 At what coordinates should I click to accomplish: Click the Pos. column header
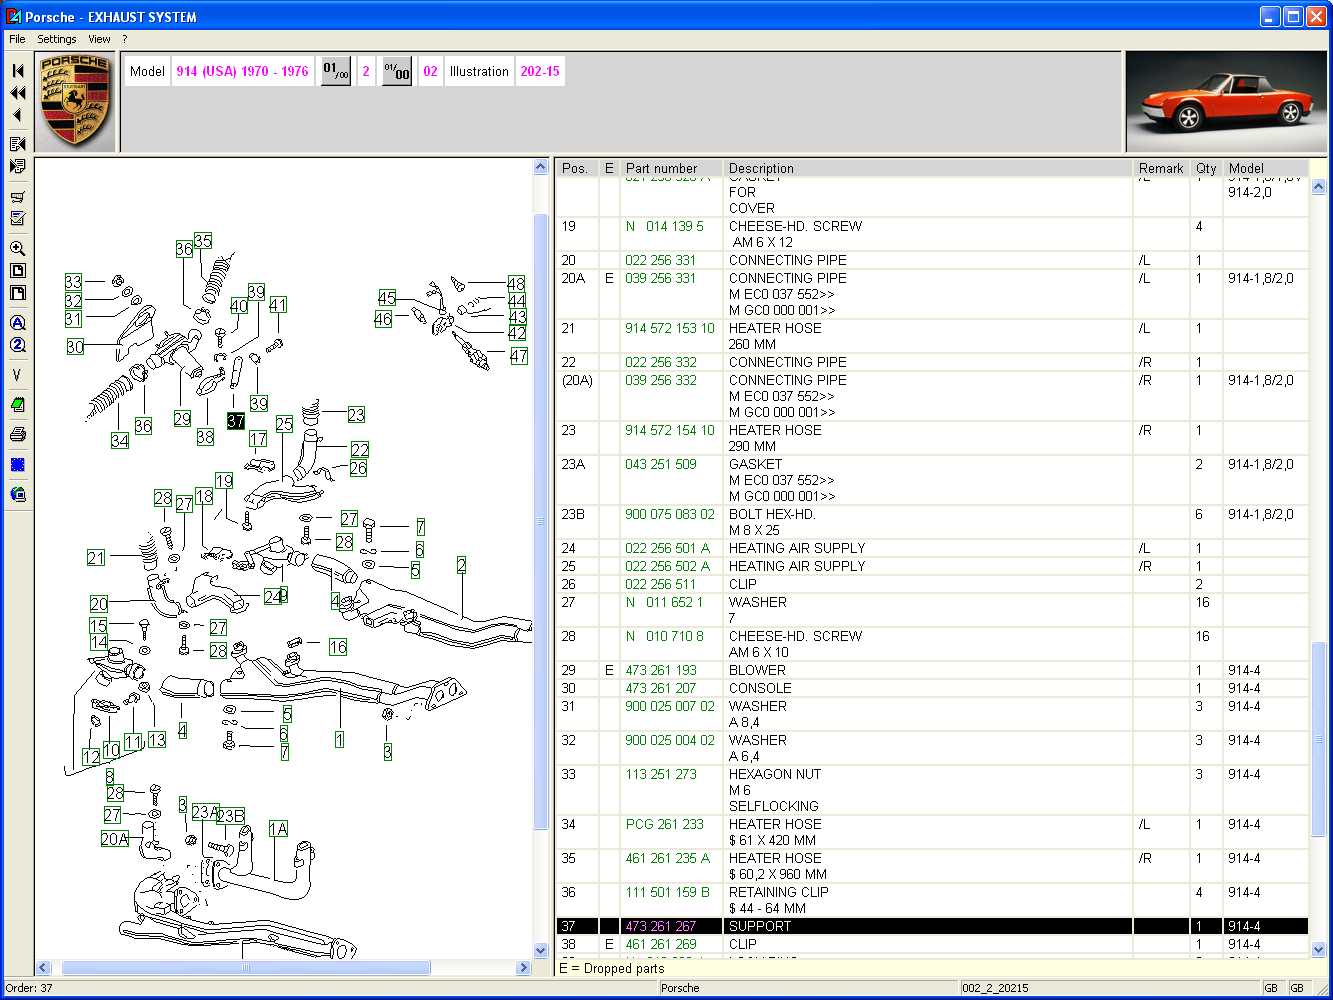tap(576, 168)
